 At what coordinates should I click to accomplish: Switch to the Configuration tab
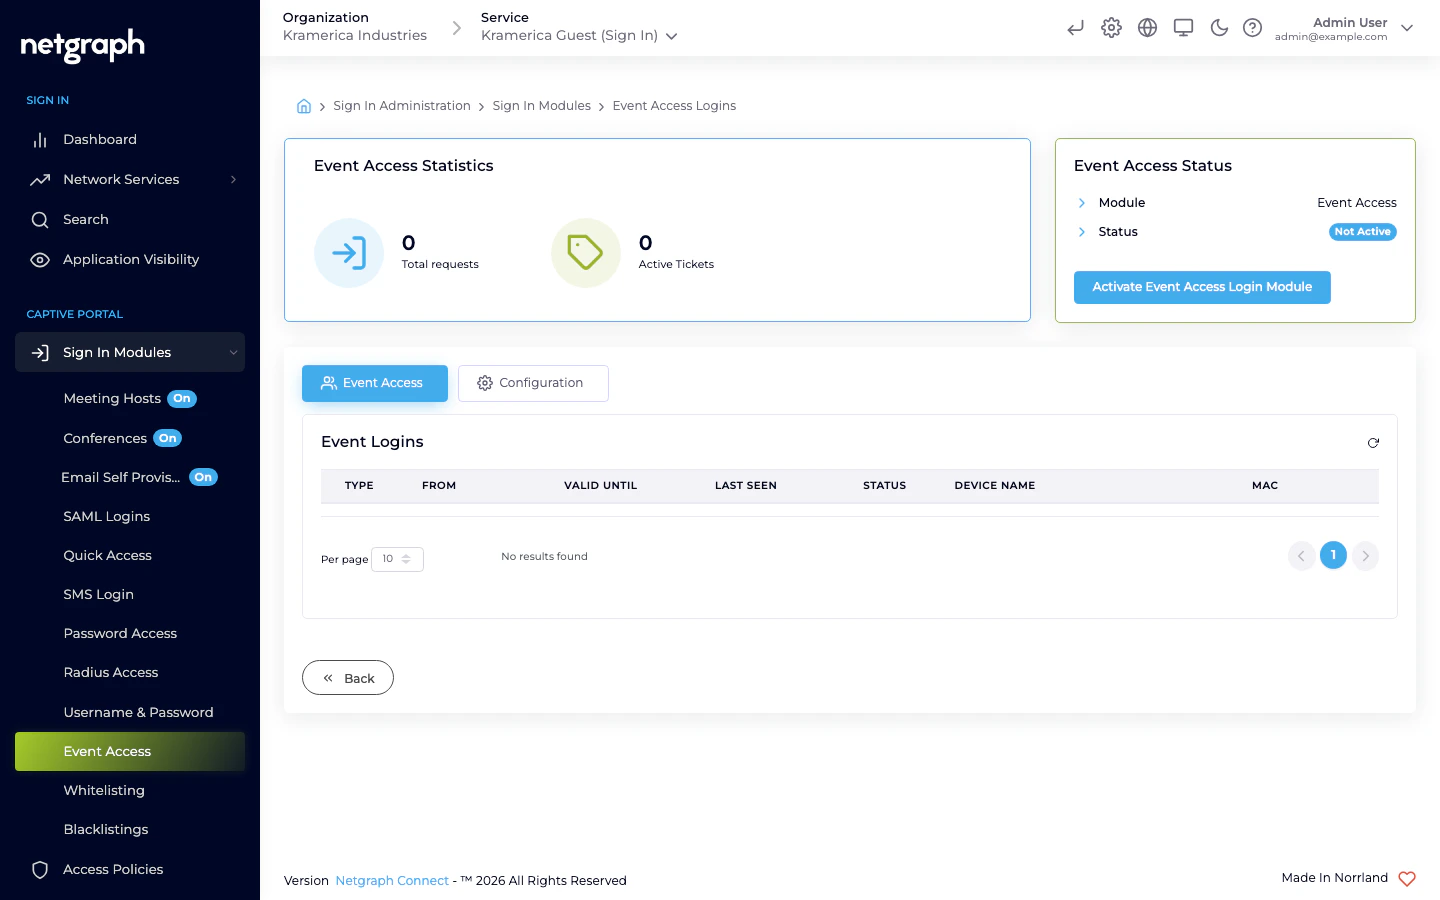[533, 383]
